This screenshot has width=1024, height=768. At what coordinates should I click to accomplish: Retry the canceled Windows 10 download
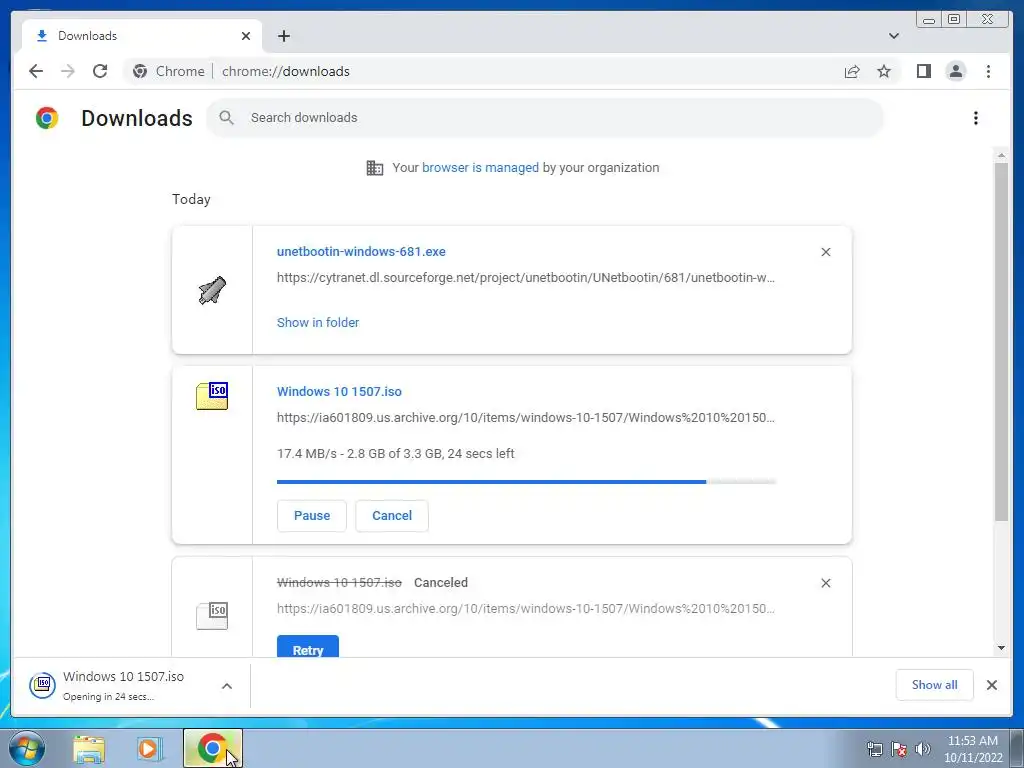[x=308, y=647]
